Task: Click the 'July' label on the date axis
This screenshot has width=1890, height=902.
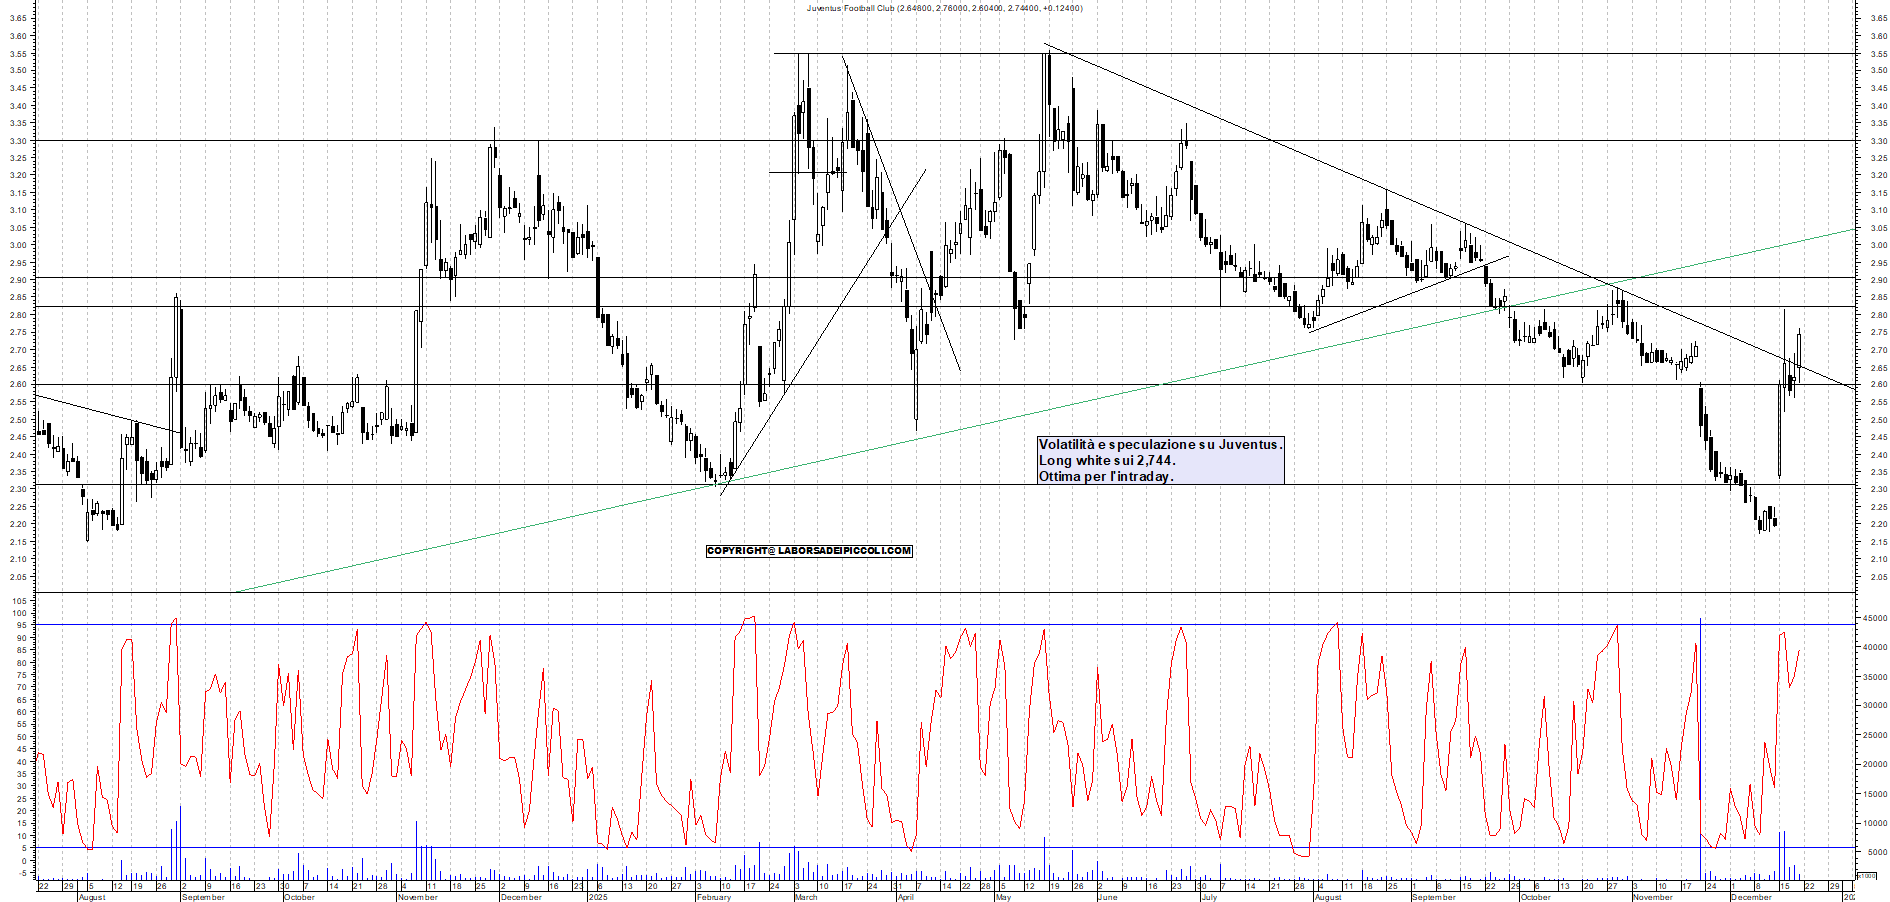Action: click(x=1209, y=897)
